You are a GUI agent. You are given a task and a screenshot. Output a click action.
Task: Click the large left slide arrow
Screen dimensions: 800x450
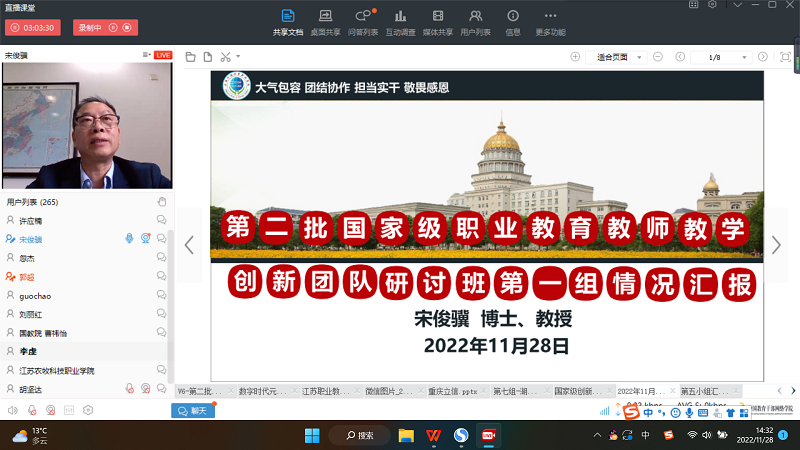pyautogui.click(x=189, y=245)
